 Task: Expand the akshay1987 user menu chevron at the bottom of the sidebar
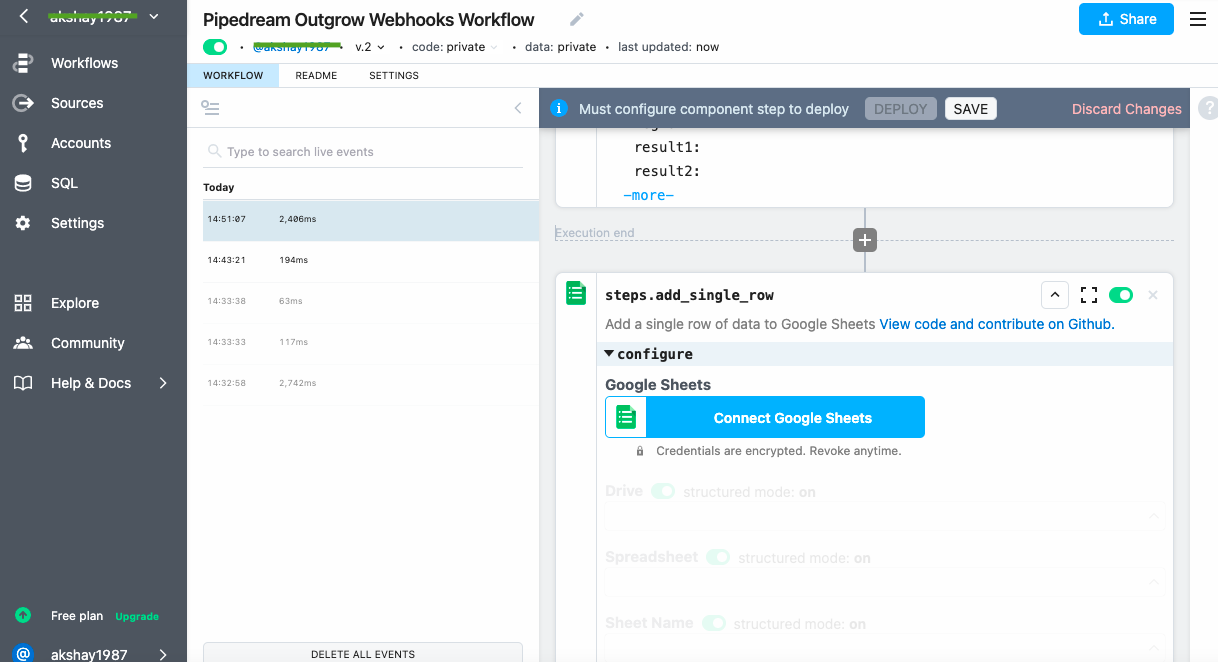(x=163, y=655)
